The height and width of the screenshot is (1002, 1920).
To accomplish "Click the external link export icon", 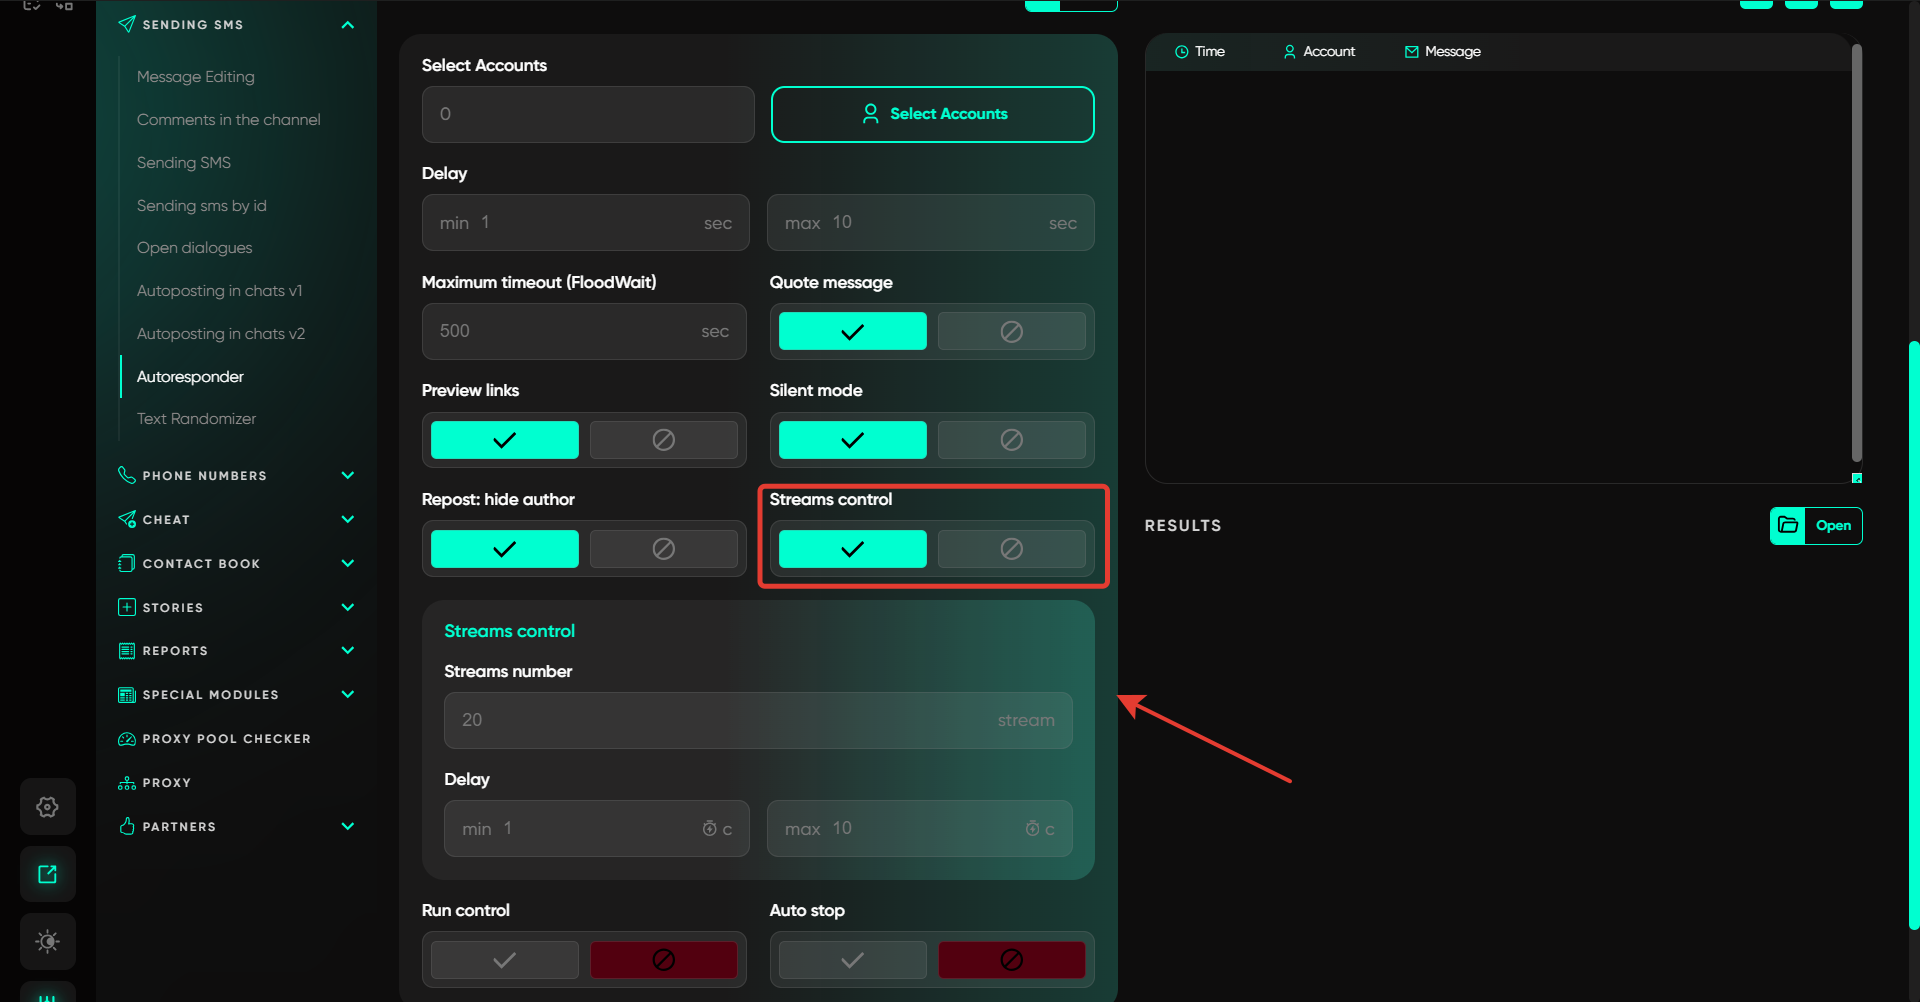I will (x=47, y=875).
